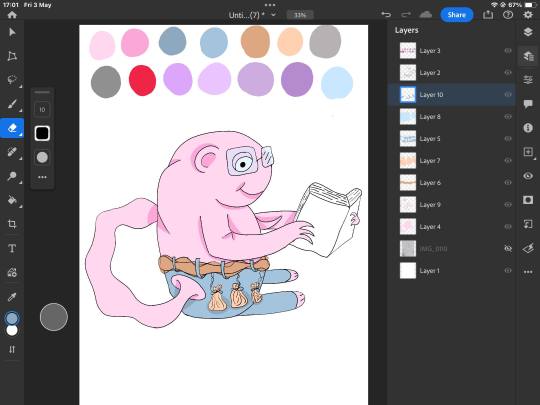Select Layer 7 in Layers panel
Image resolution: width=540 pixels, height=405 pixels.
451,161
